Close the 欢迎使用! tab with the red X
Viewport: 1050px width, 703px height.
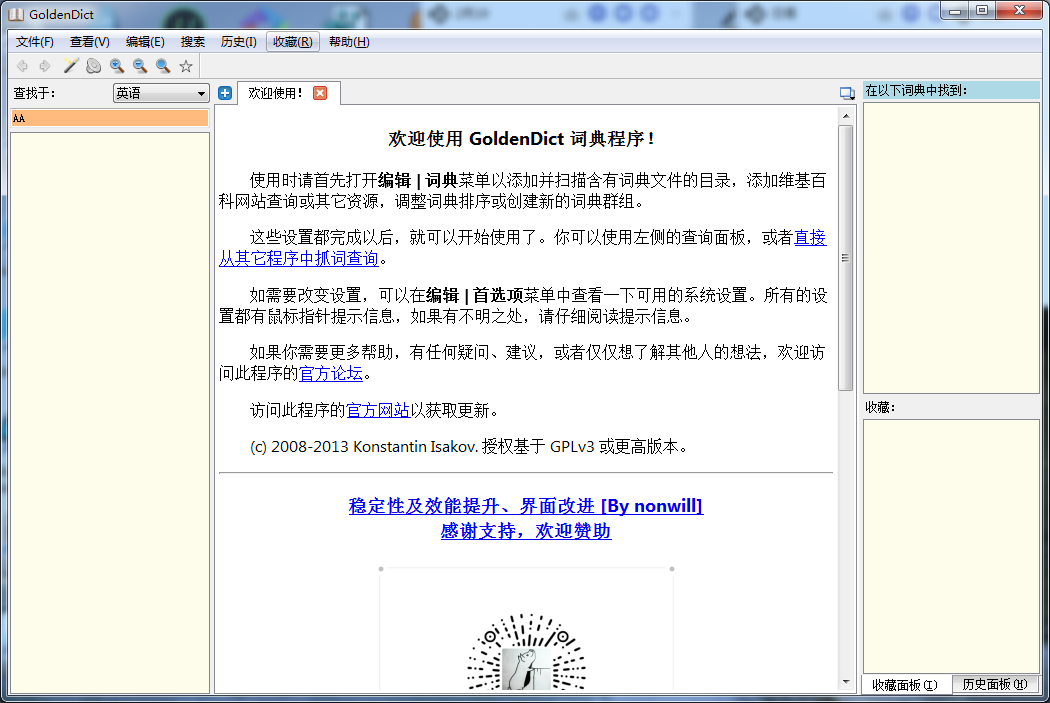tap(320, 93)
